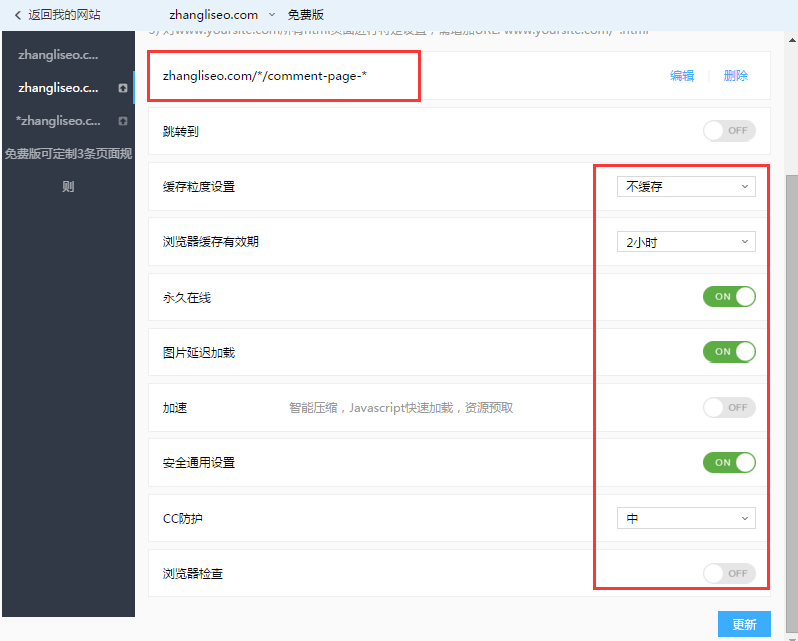Turn on the 浏览器检查 switch
This screenshot has height=641, width=798.
[729, 573]
